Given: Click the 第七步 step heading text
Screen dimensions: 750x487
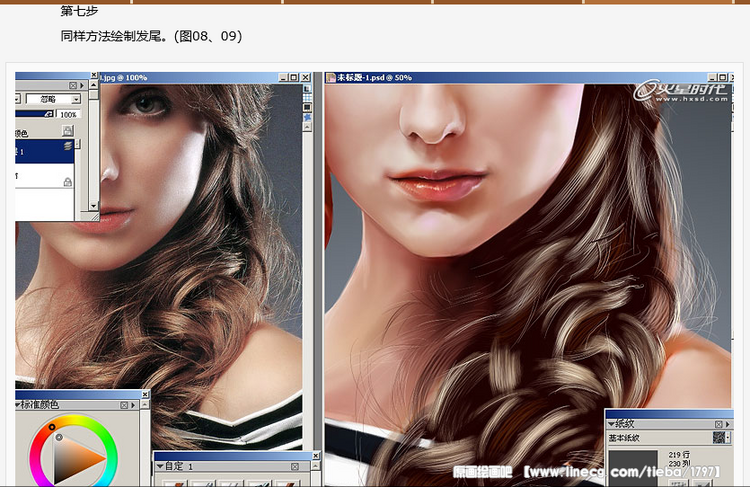Looking at the screenshot, I should point(79,11).
